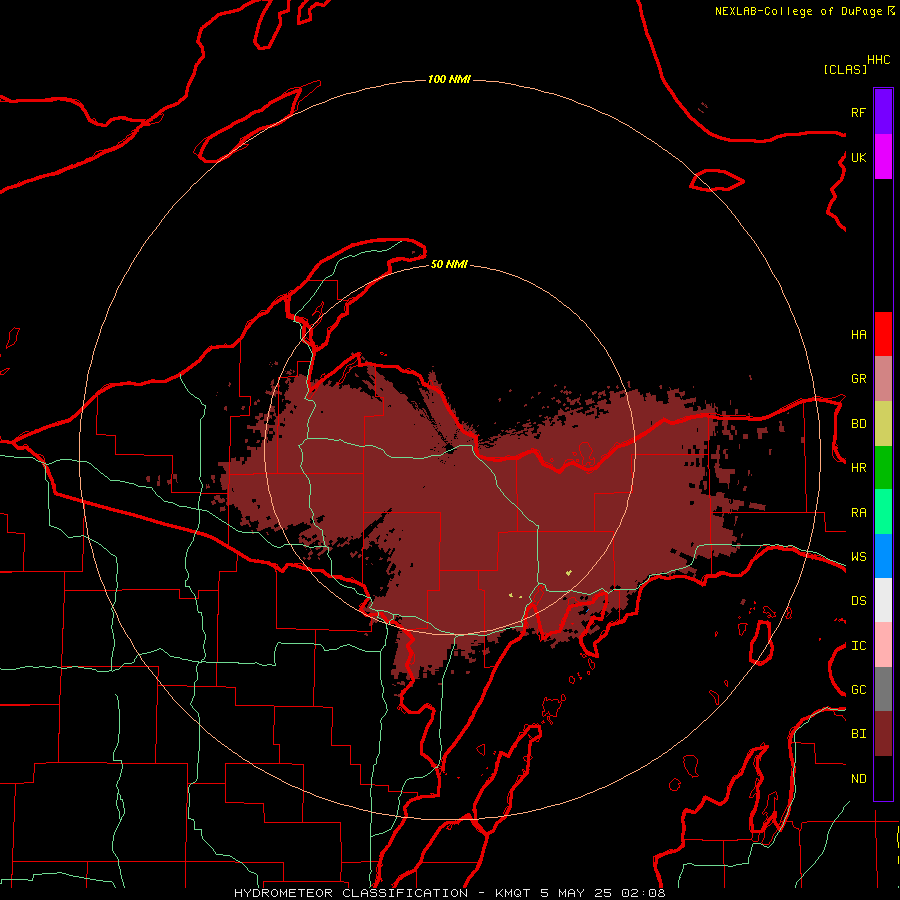
Task: Click the 02:08 timestamp
Action: point(643,893)
